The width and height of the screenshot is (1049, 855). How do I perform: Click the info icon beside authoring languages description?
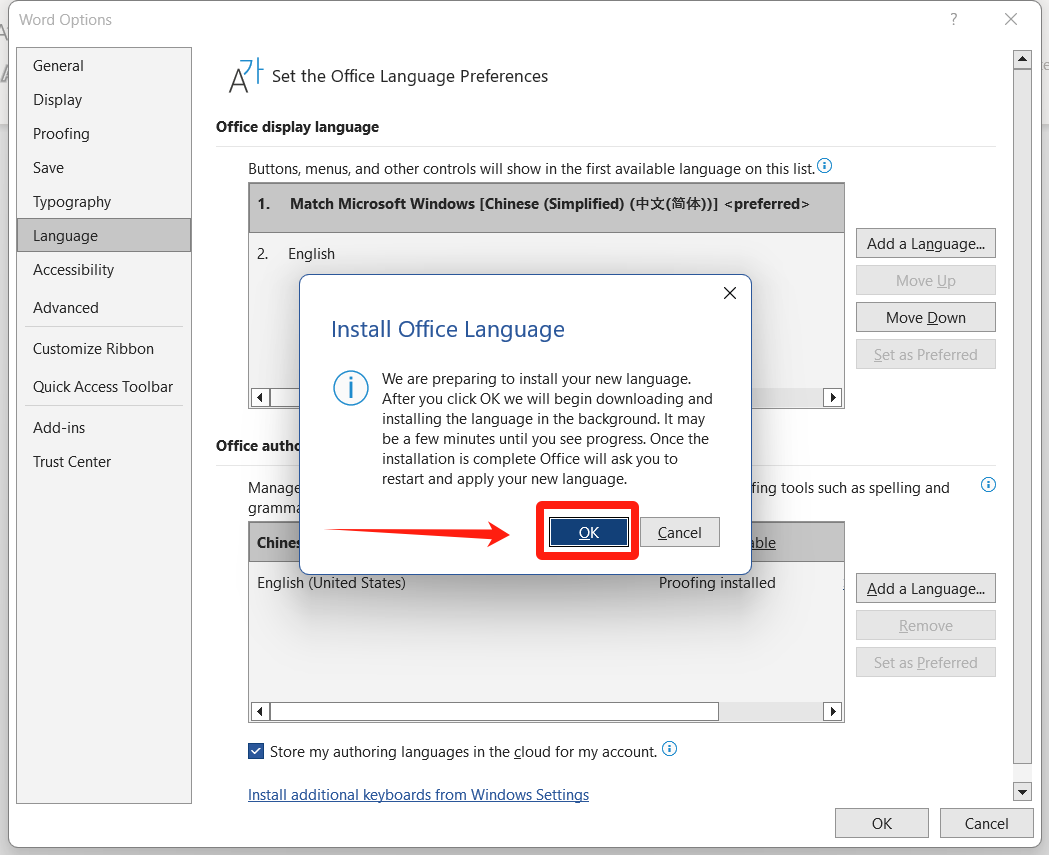[x=988, y=485]
